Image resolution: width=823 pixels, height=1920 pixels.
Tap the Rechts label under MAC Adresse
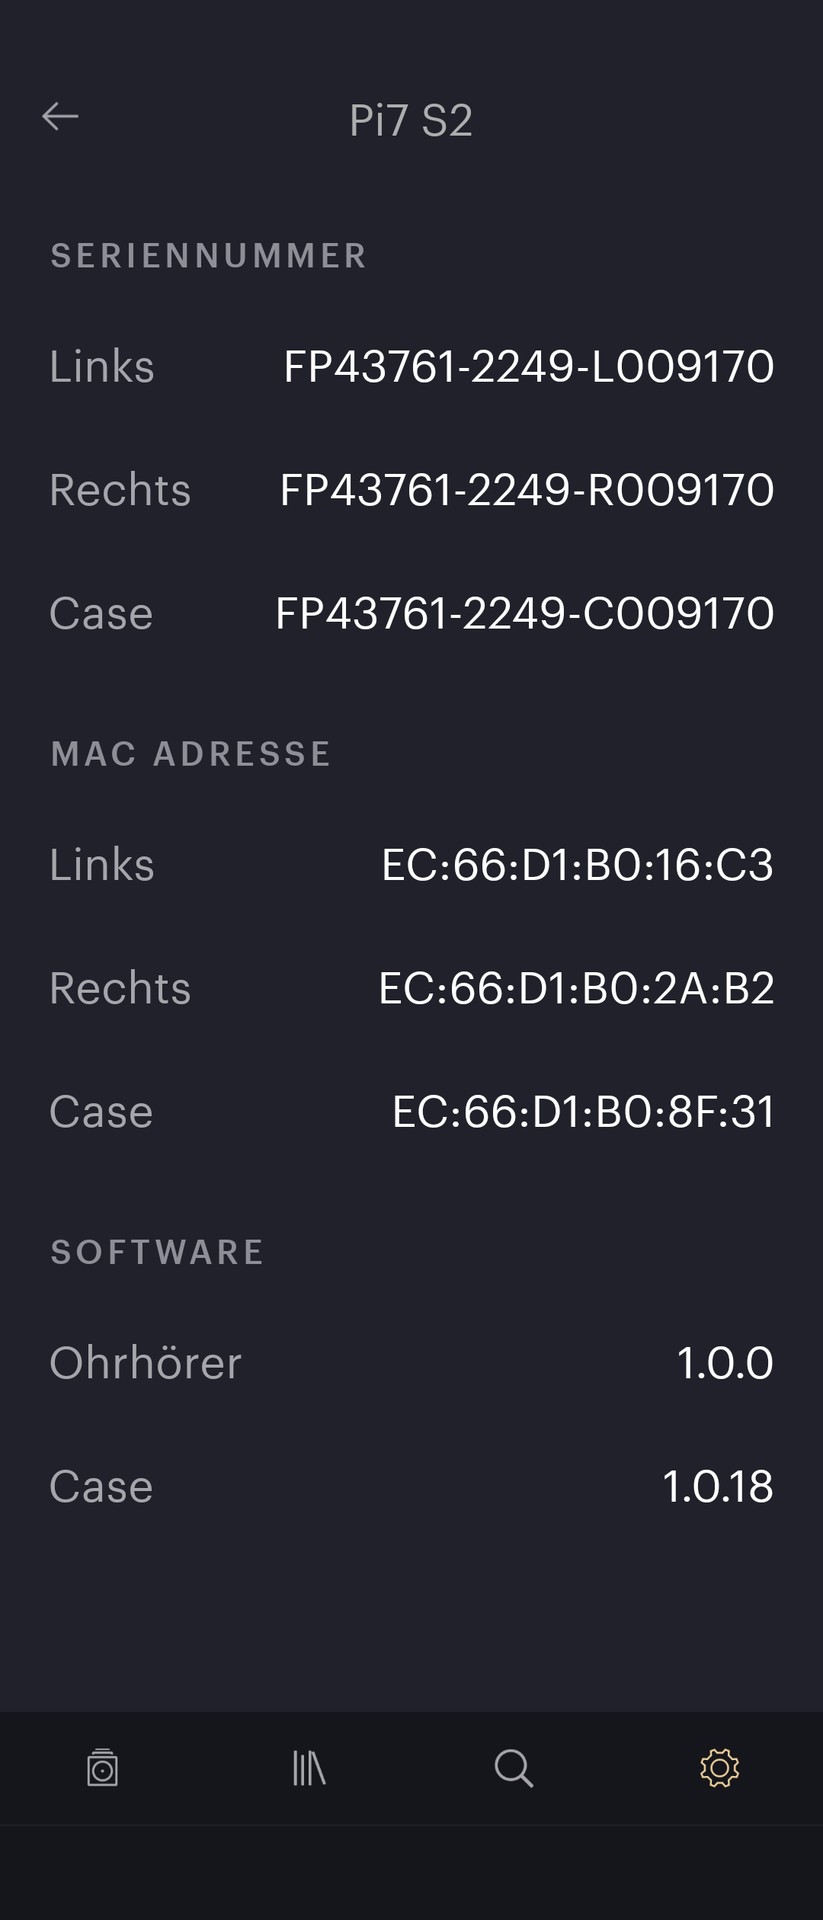pyautogui.click(x=120, y=989)
